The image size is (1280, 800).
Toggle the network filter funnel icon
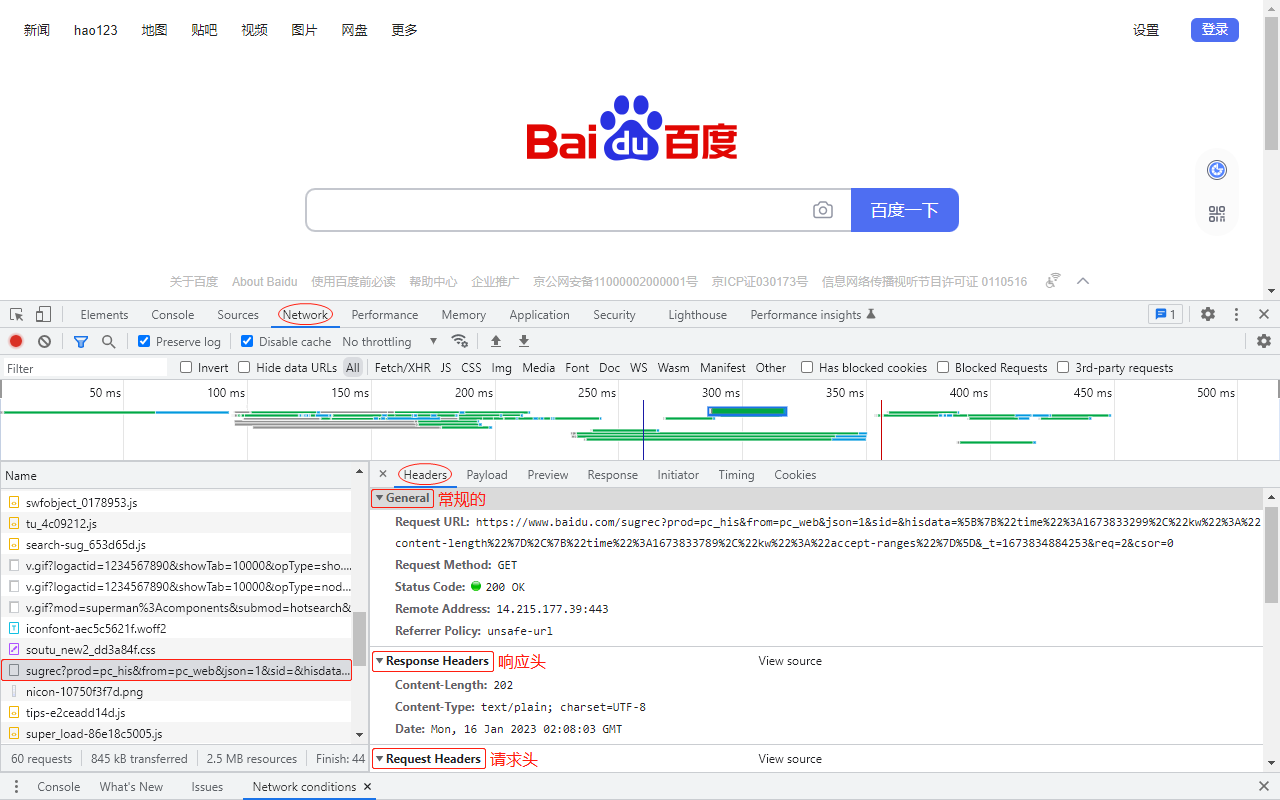[x=81, y=341]
